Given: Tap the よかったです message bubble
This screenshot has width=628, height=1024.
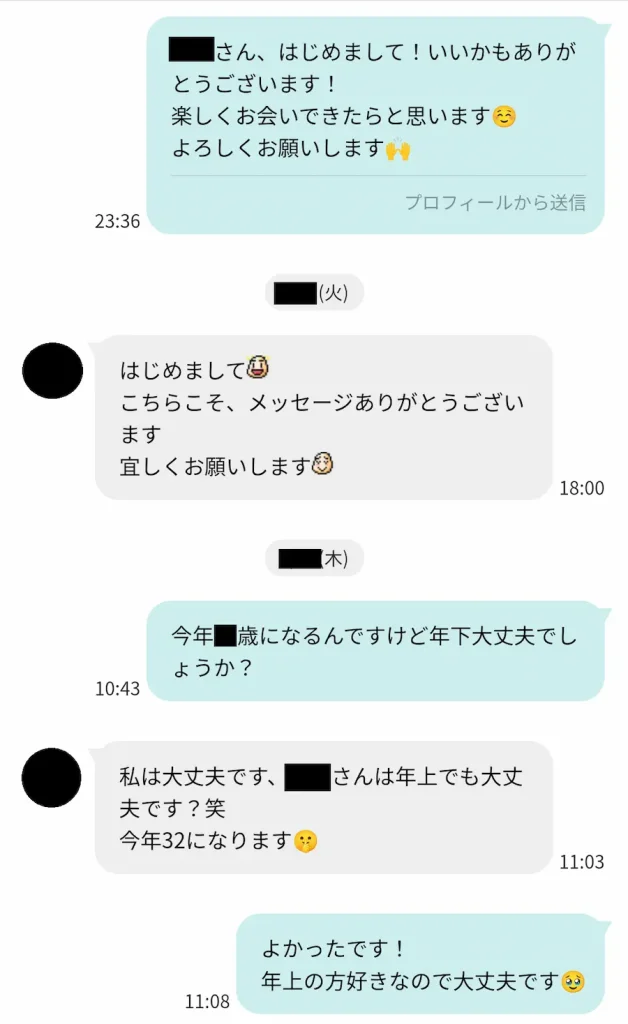Looking at the screenshot, I should [421, 964].
